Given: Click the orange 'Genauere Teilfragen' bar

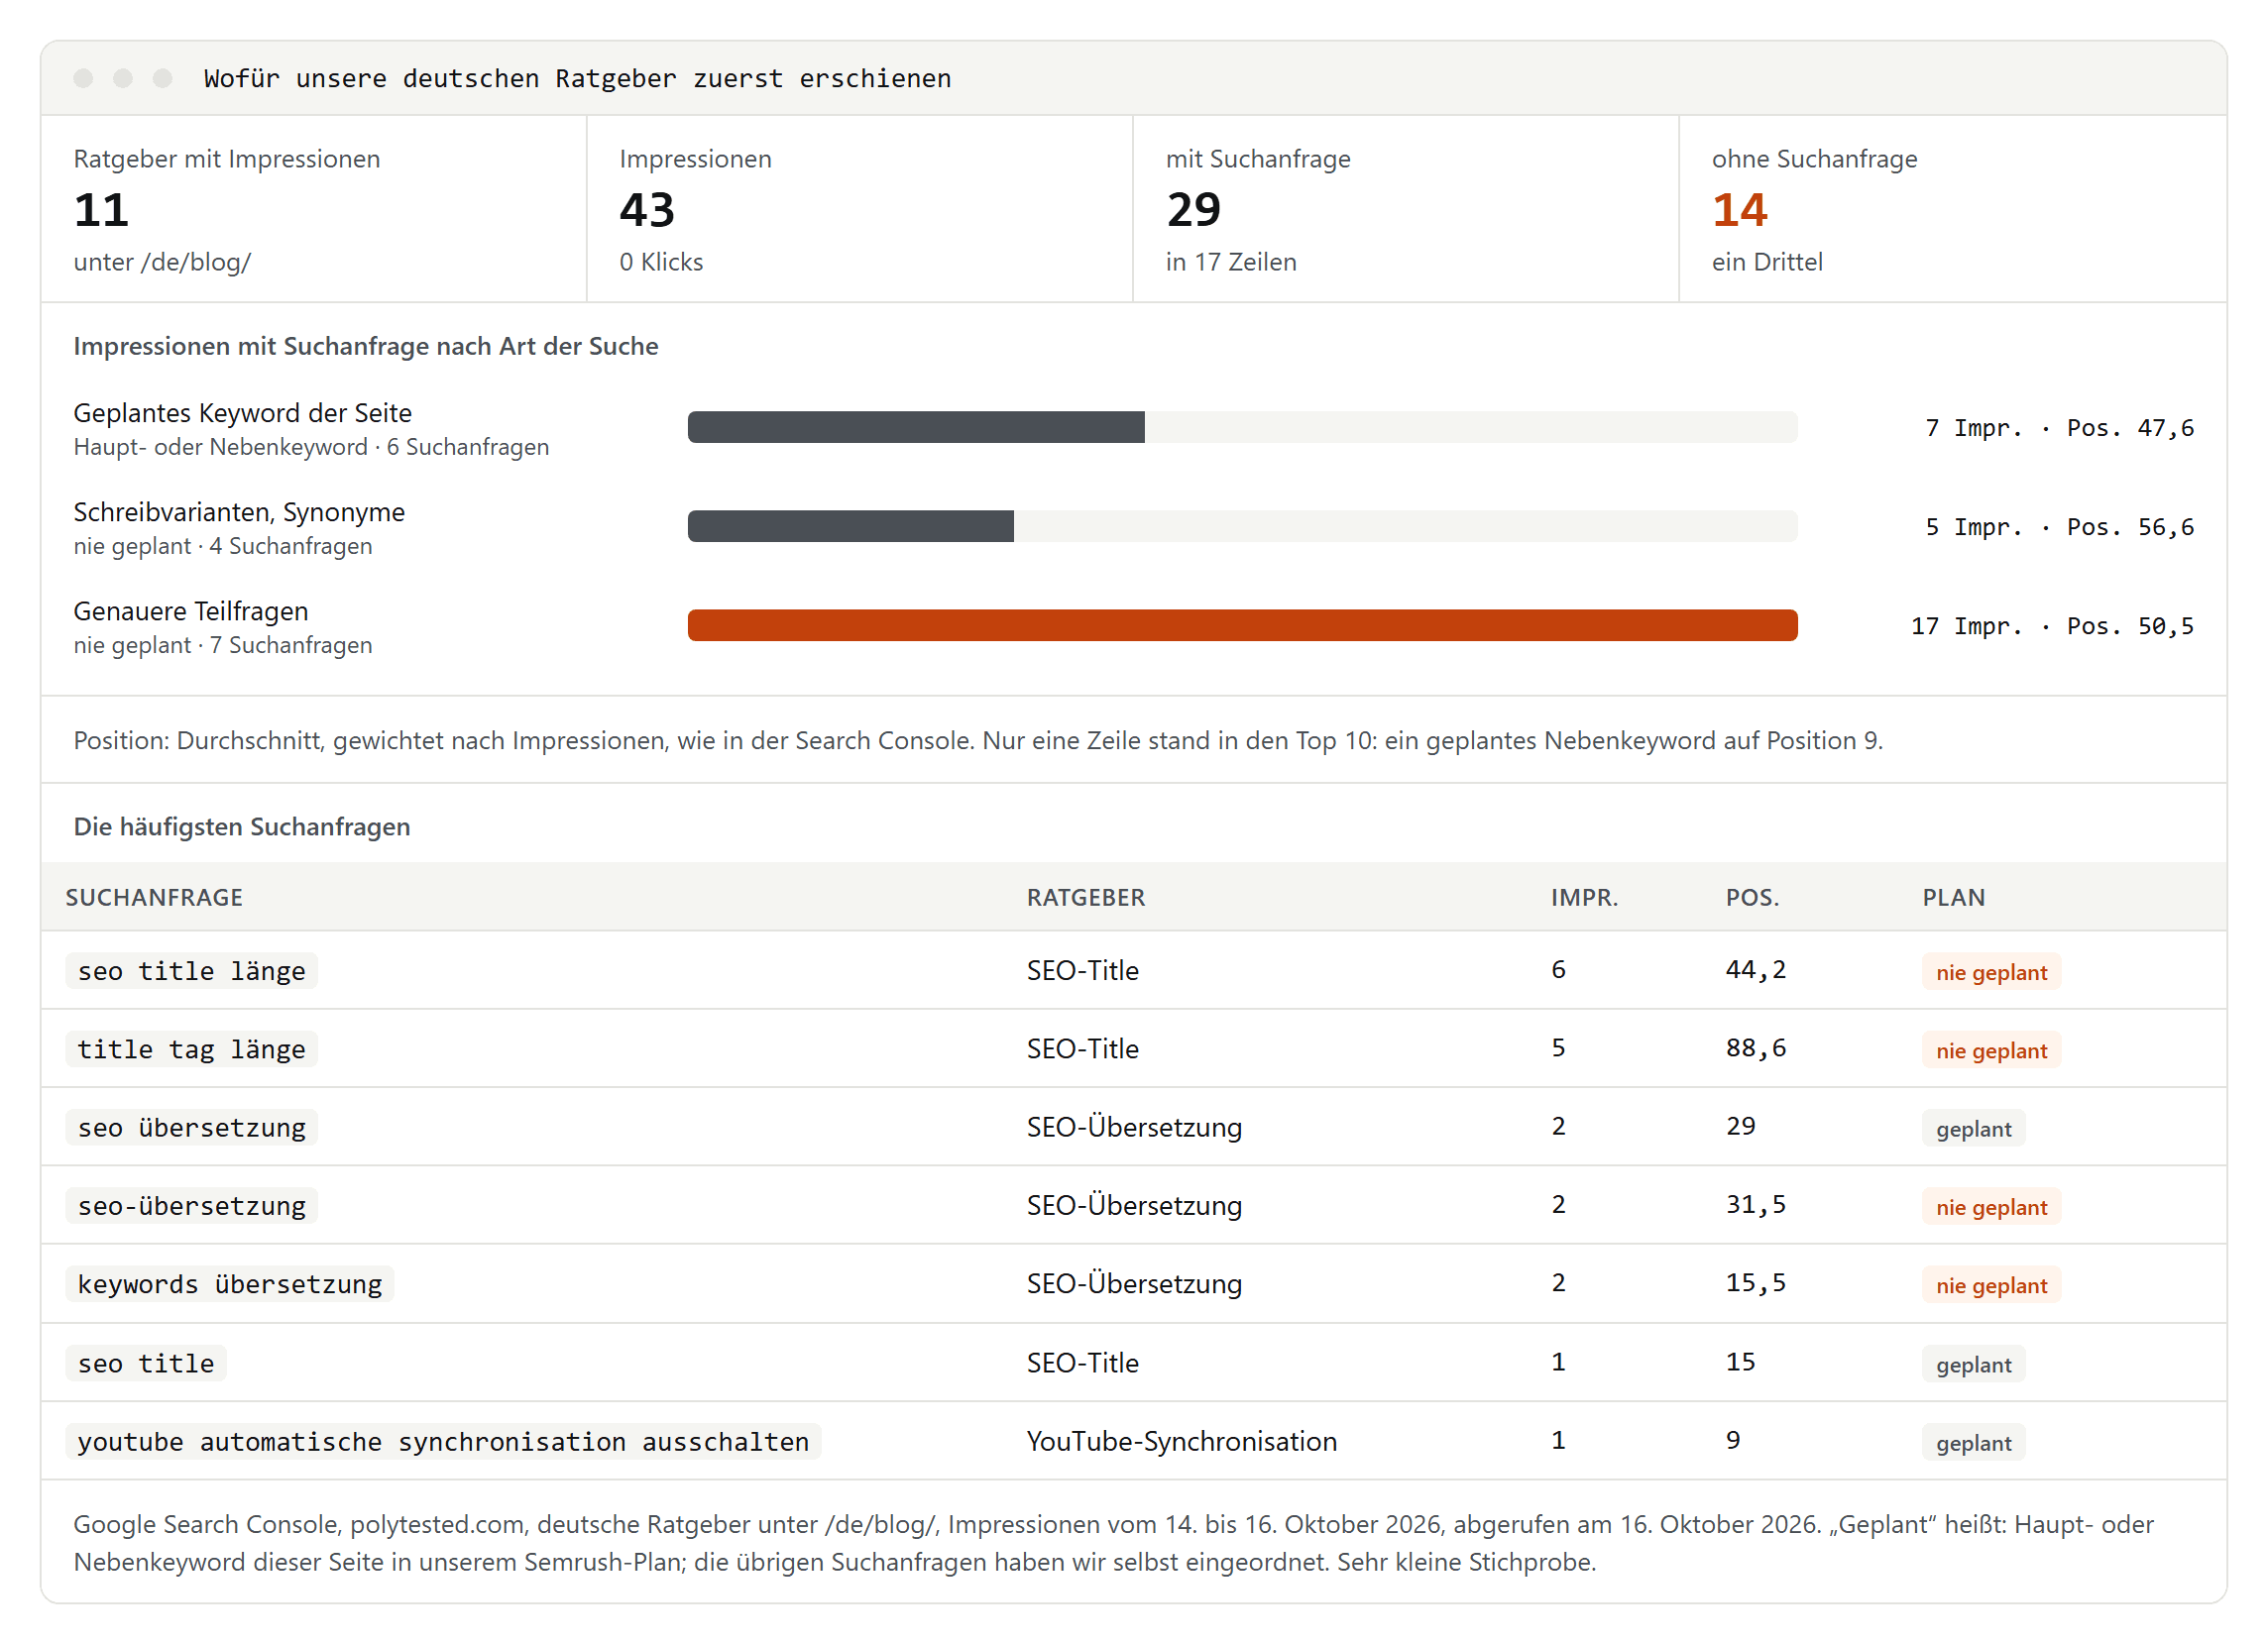Looking at the screenshot, I should [1242, 625].
